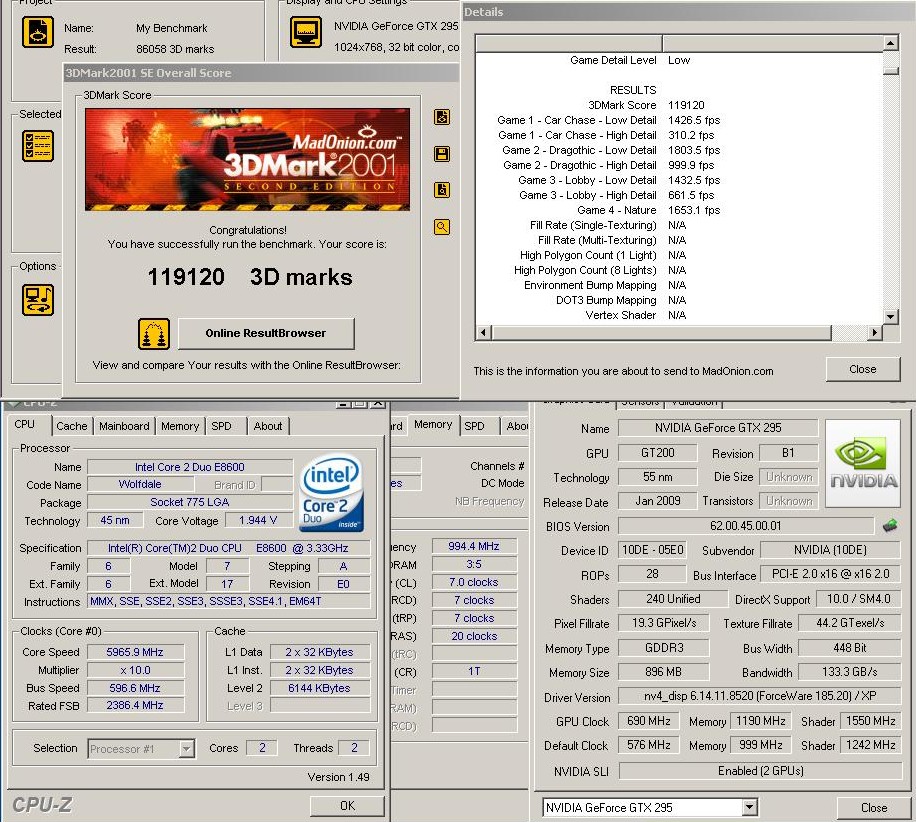Image resolution: width=916 pixels, height=822 pixels.
Task: Select Memory tab in second CPU-Z window
Action: [433, 425]
